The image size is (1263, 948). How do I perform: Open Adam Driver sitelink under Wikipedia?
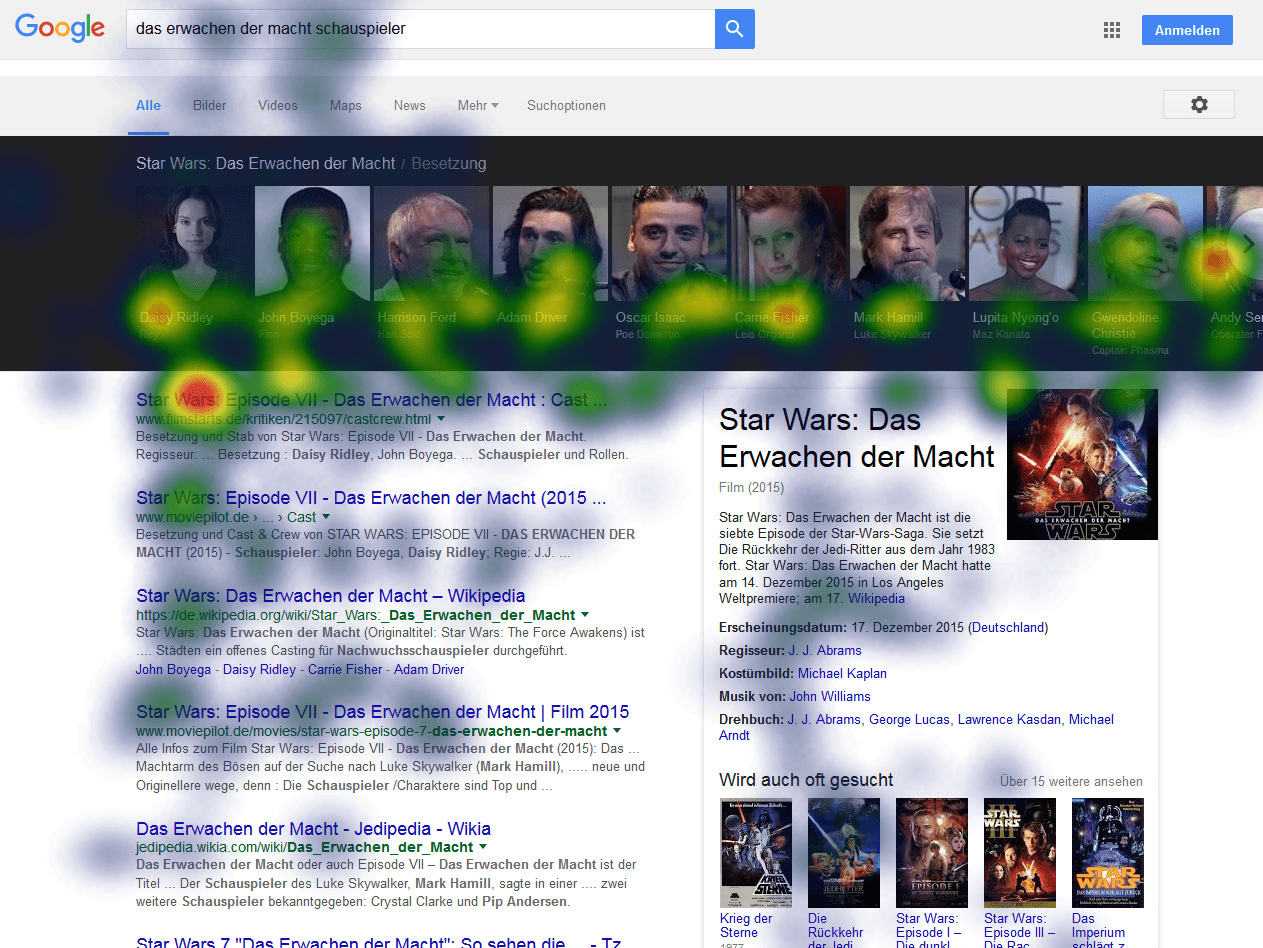coord(429,669)
